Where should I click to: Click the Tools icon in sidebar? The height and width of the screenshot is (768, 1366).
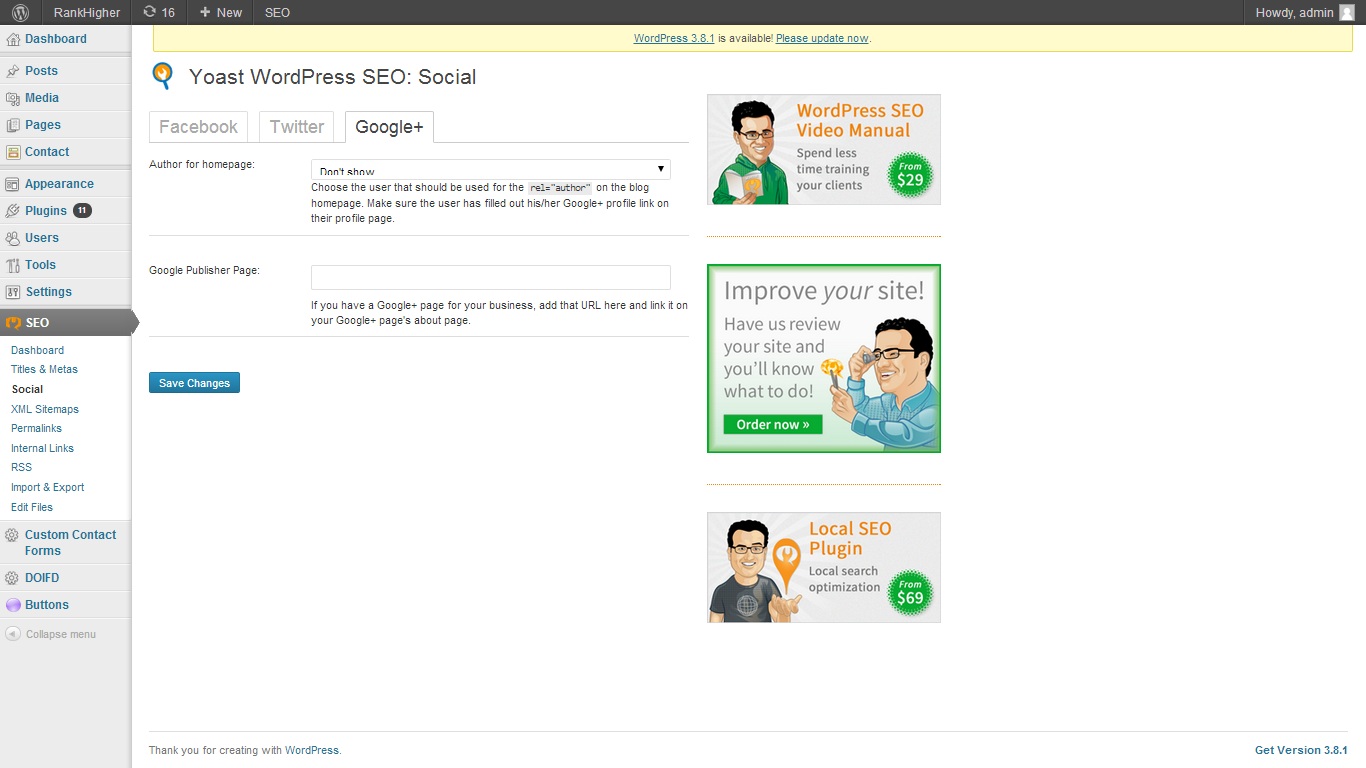pos(13,265)
